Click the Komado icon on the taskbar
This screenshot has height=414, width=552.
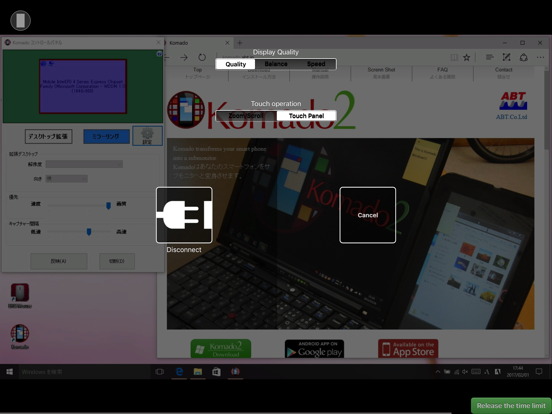point(235,372)
